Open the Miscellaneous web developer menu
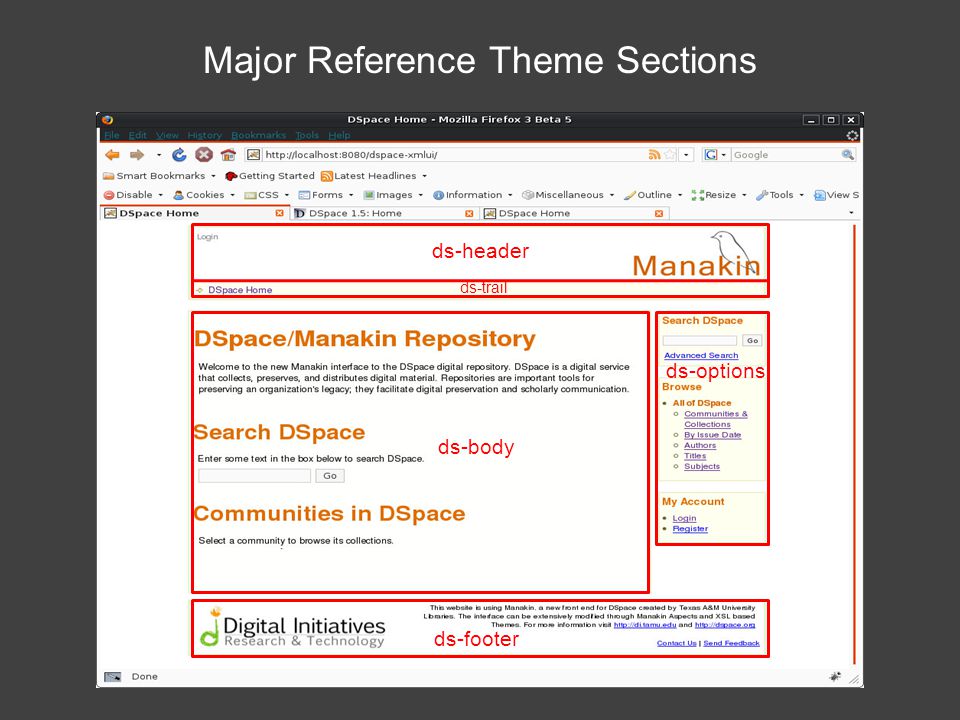This screenshot has height=720, width=960. 568,195
